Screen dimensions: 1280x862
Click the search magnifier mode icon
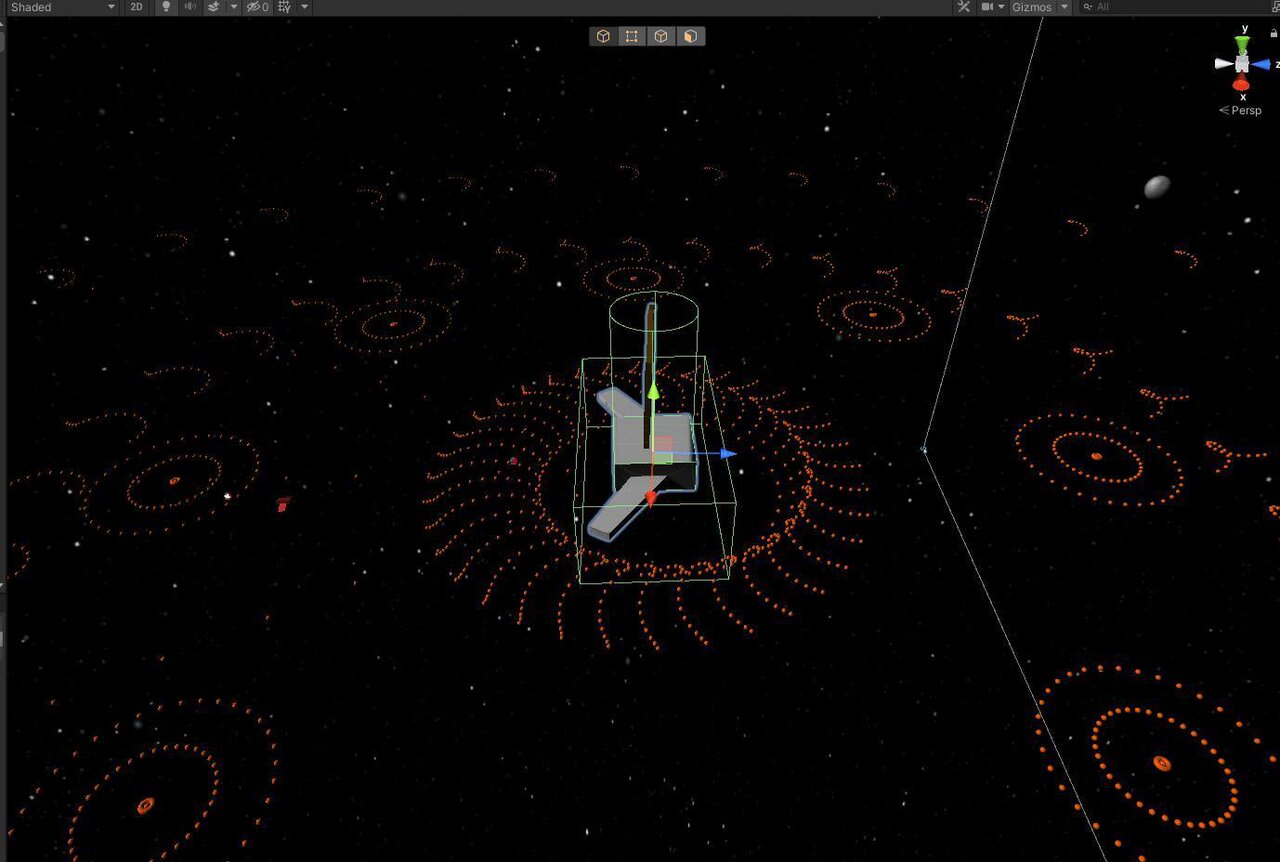click(1087, 7)
